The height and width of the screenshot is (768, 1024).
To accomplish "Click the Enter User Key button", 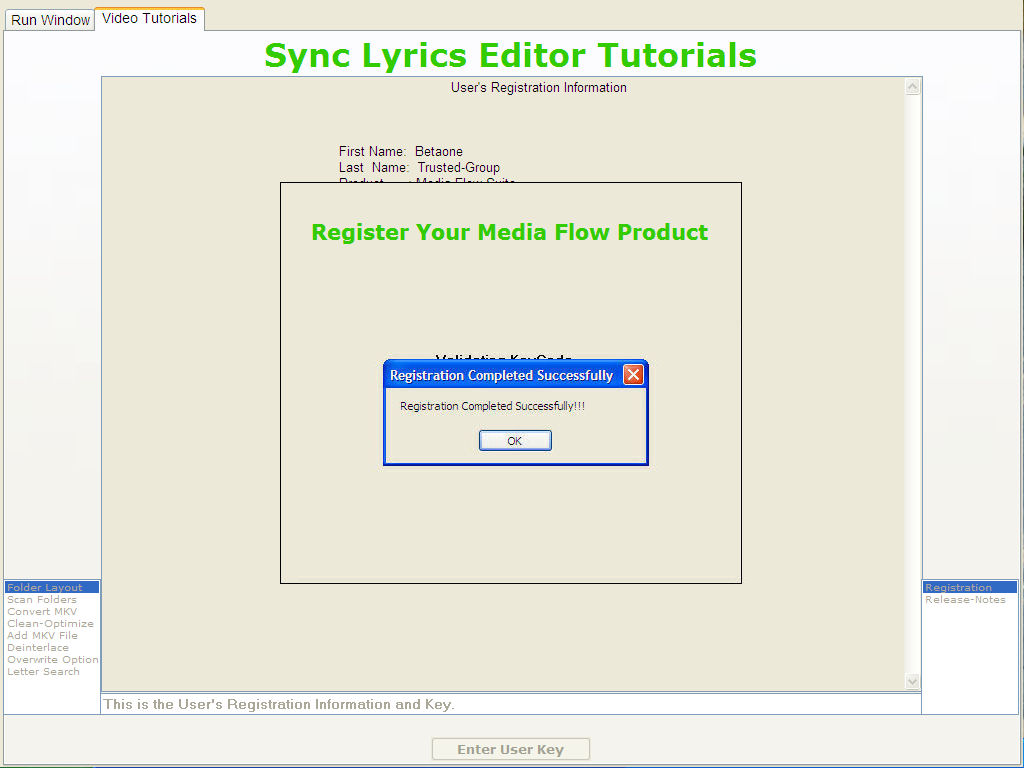I will tap(511, 749).
